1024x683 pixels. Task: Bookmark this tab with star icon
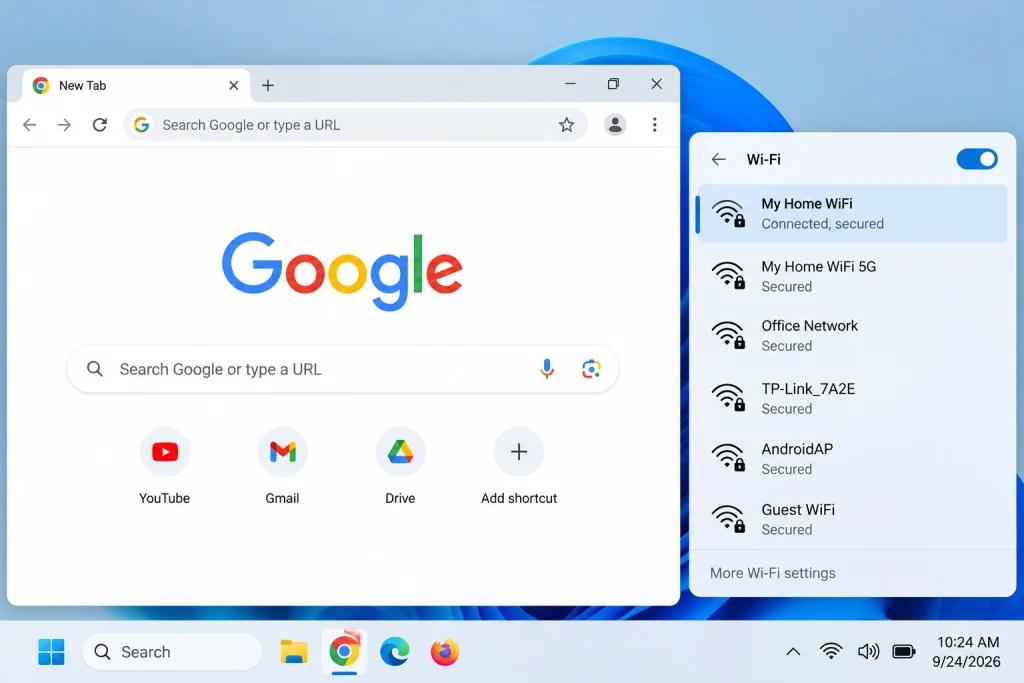click(x=566, y=125)
